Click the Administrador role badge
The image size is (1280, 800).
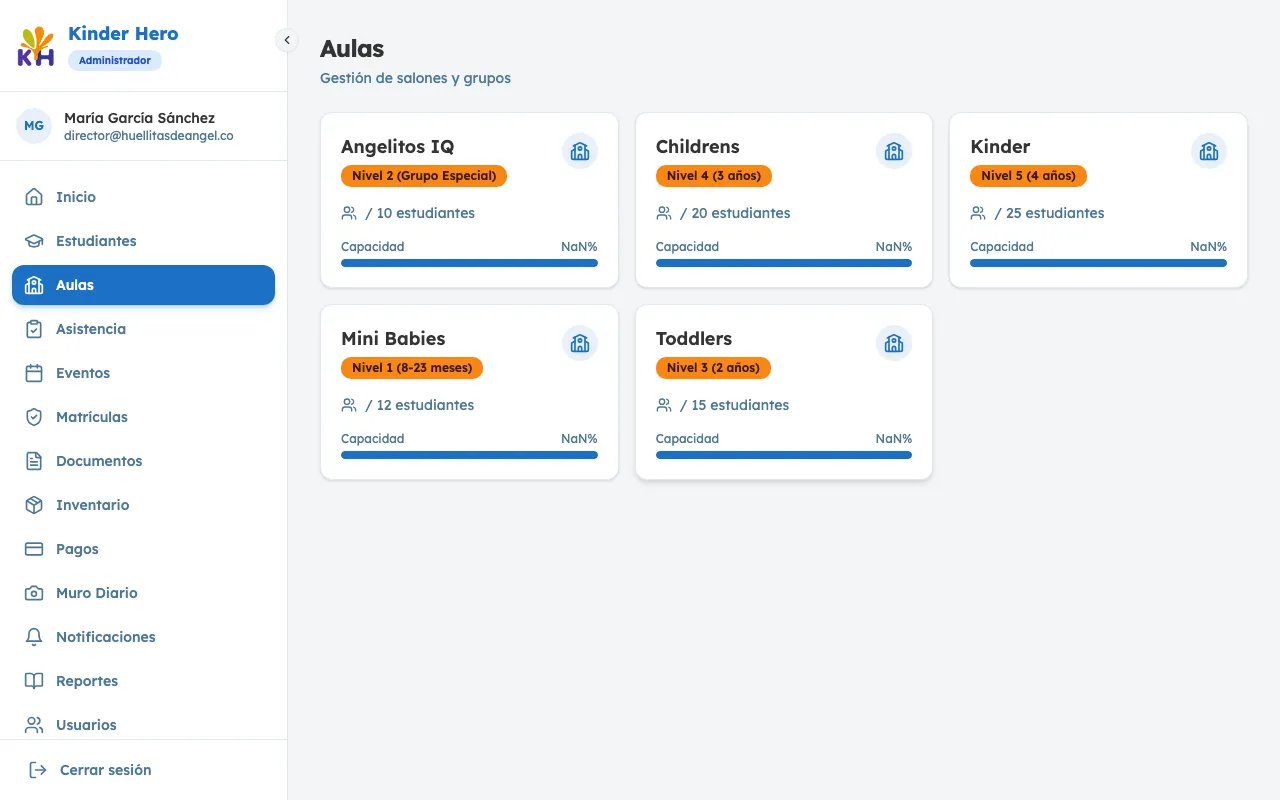115,61
